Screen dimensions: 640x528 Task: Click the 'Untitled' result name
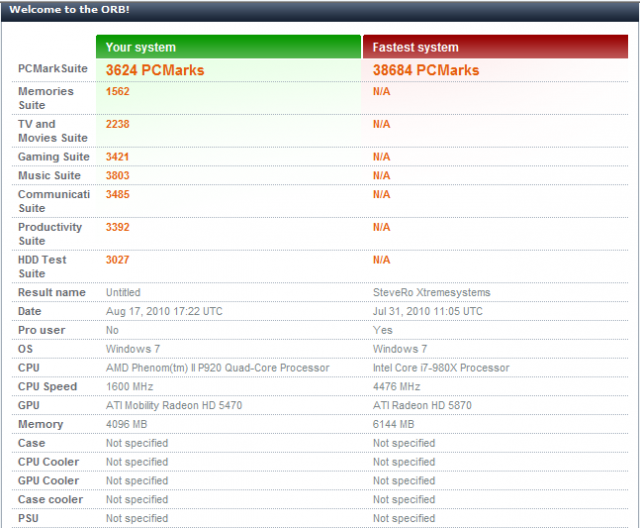123,293
